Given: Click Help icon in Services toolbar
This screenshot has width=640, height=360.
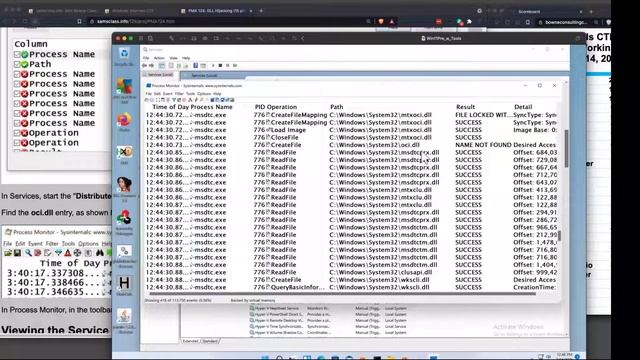Looking at the screenshot, I should coord(196,65).
